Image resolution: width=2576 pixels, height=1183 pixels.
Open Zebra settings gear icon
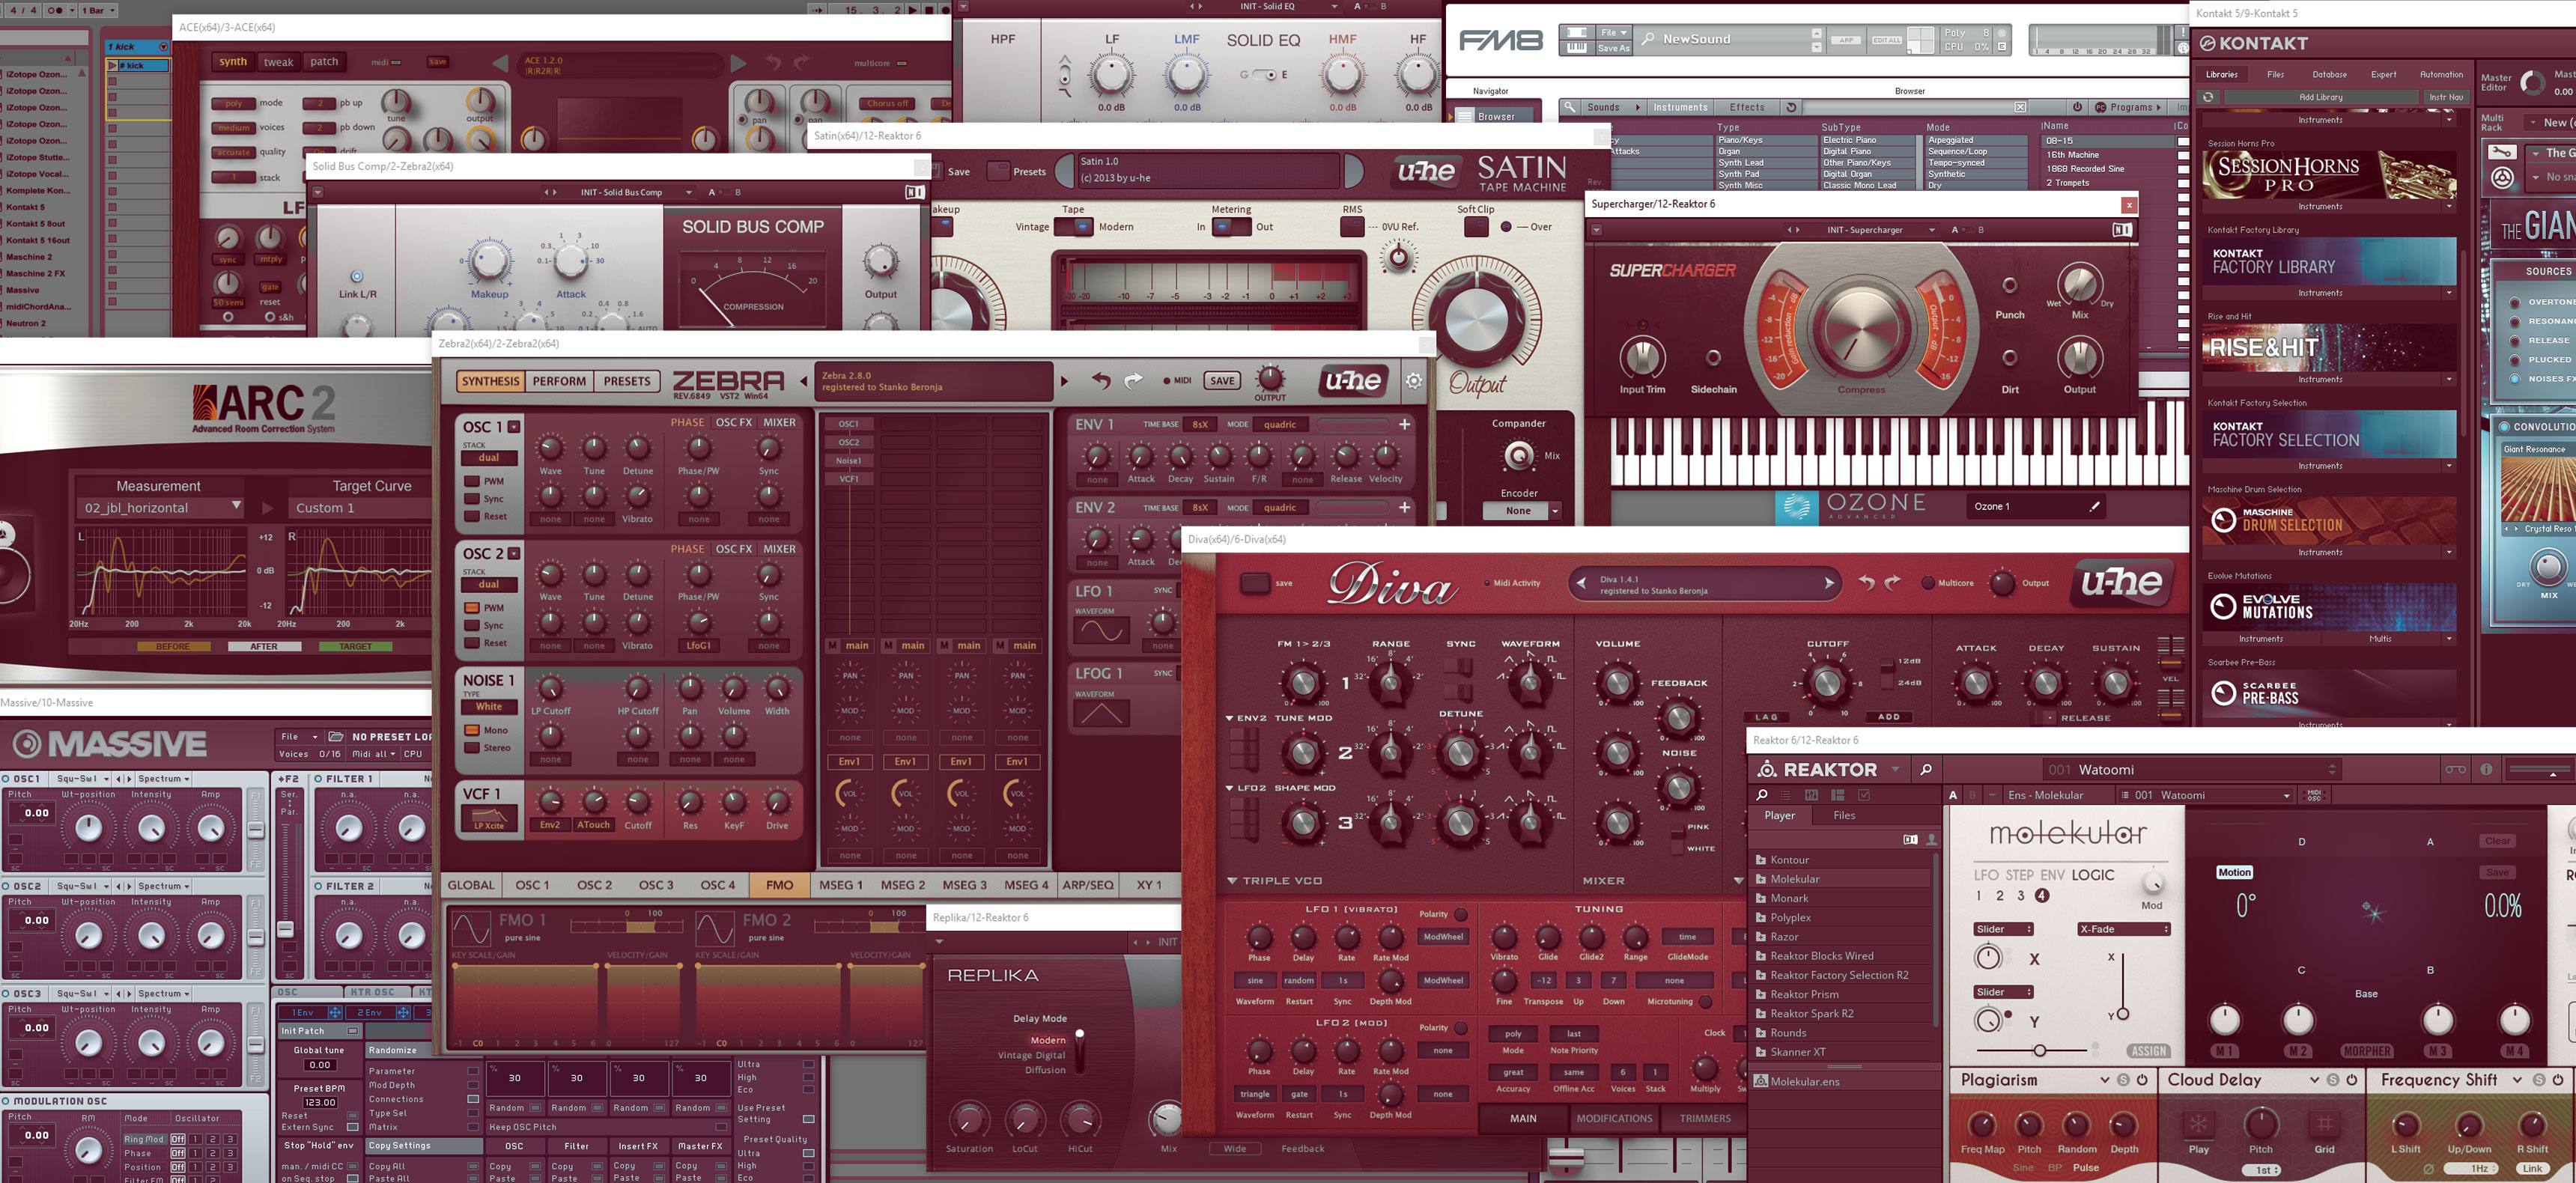(x=1414, y=380)
